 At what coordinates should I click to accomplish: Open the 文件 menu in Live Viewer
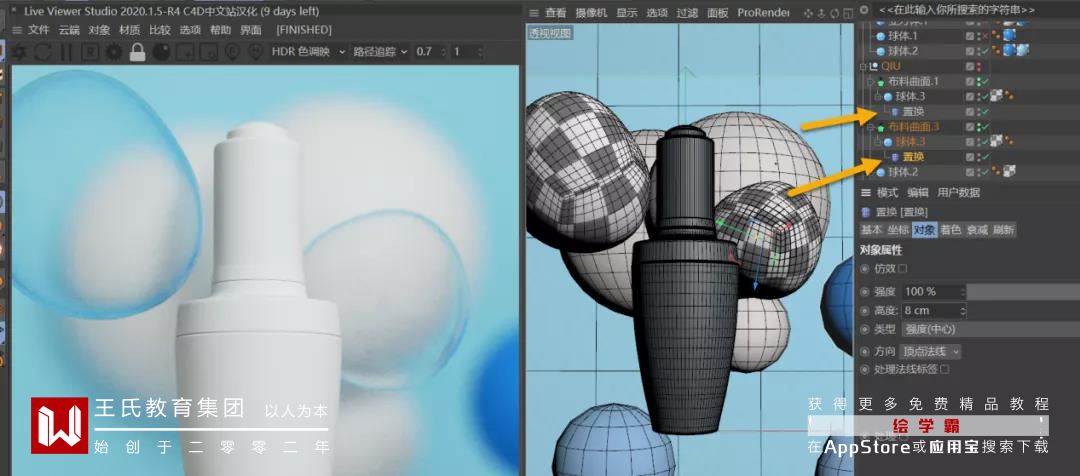point(39,30)
